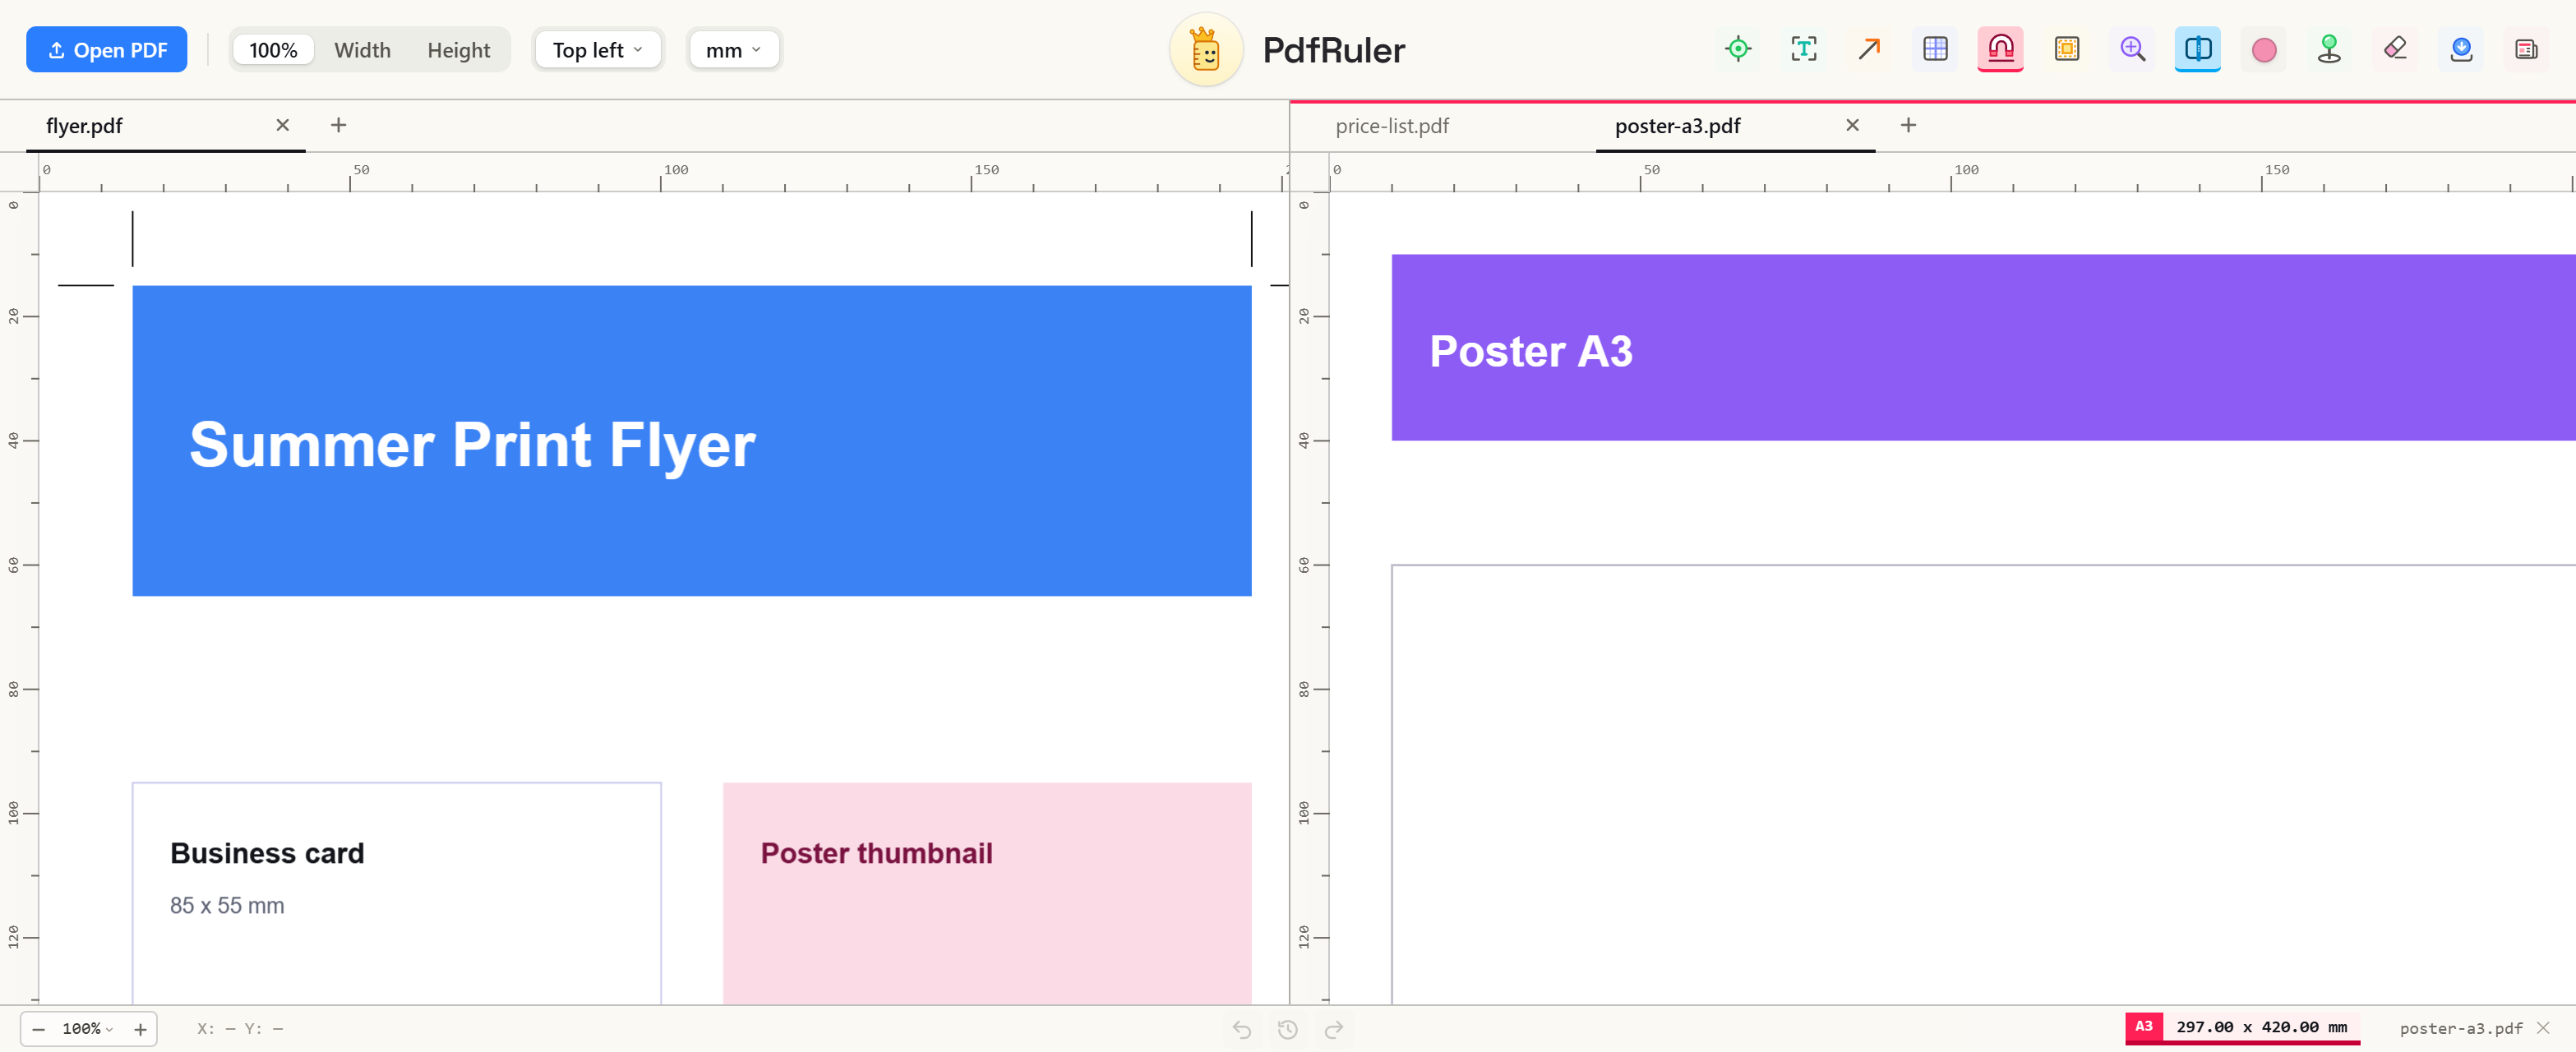Select the magnifier zoom tool
Viewport: 2576px width, 1052px height.
[x=2132, y=49]
